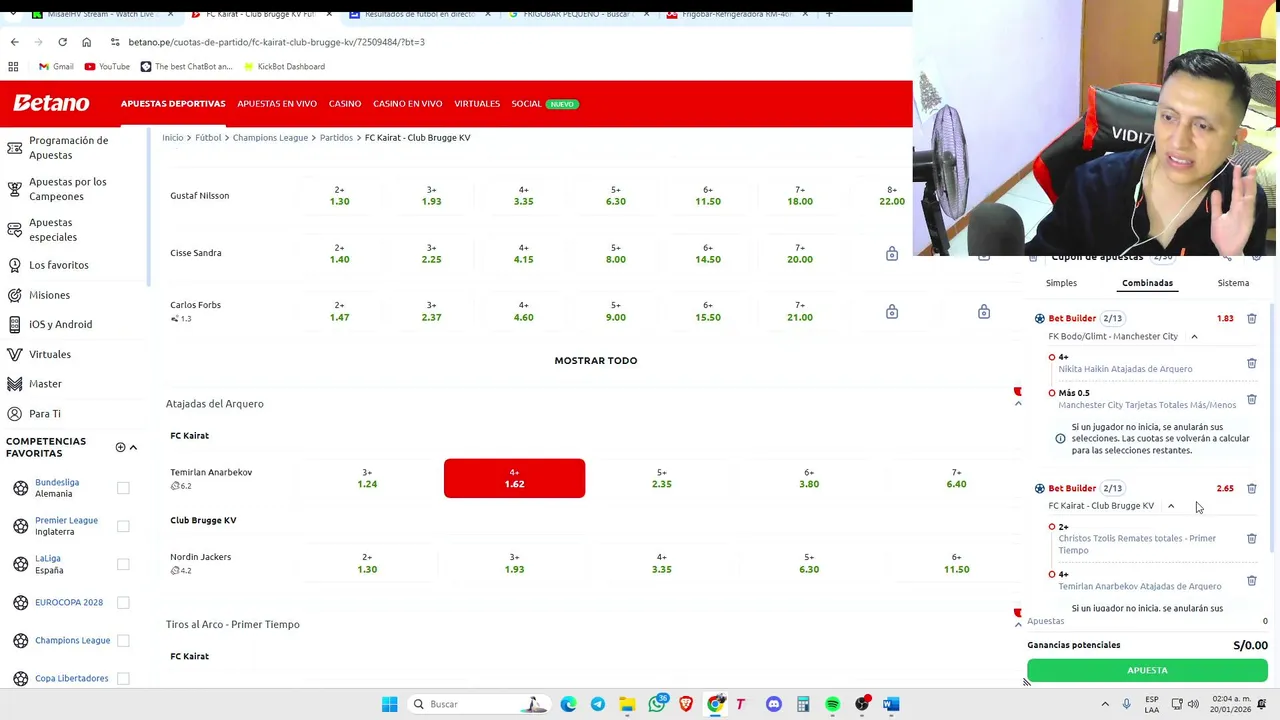The width and height of the screenshot is (1280, 720).
Task: Remove Manchester City Tarjetas Totales selection
Action: point(1251,399)
